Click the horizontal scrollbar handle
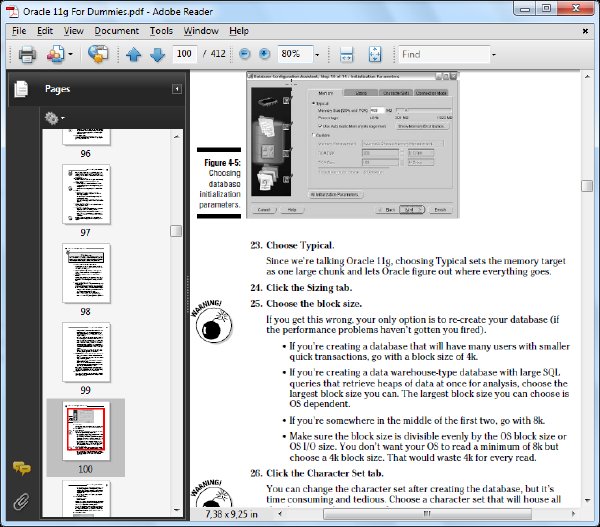 427,514
